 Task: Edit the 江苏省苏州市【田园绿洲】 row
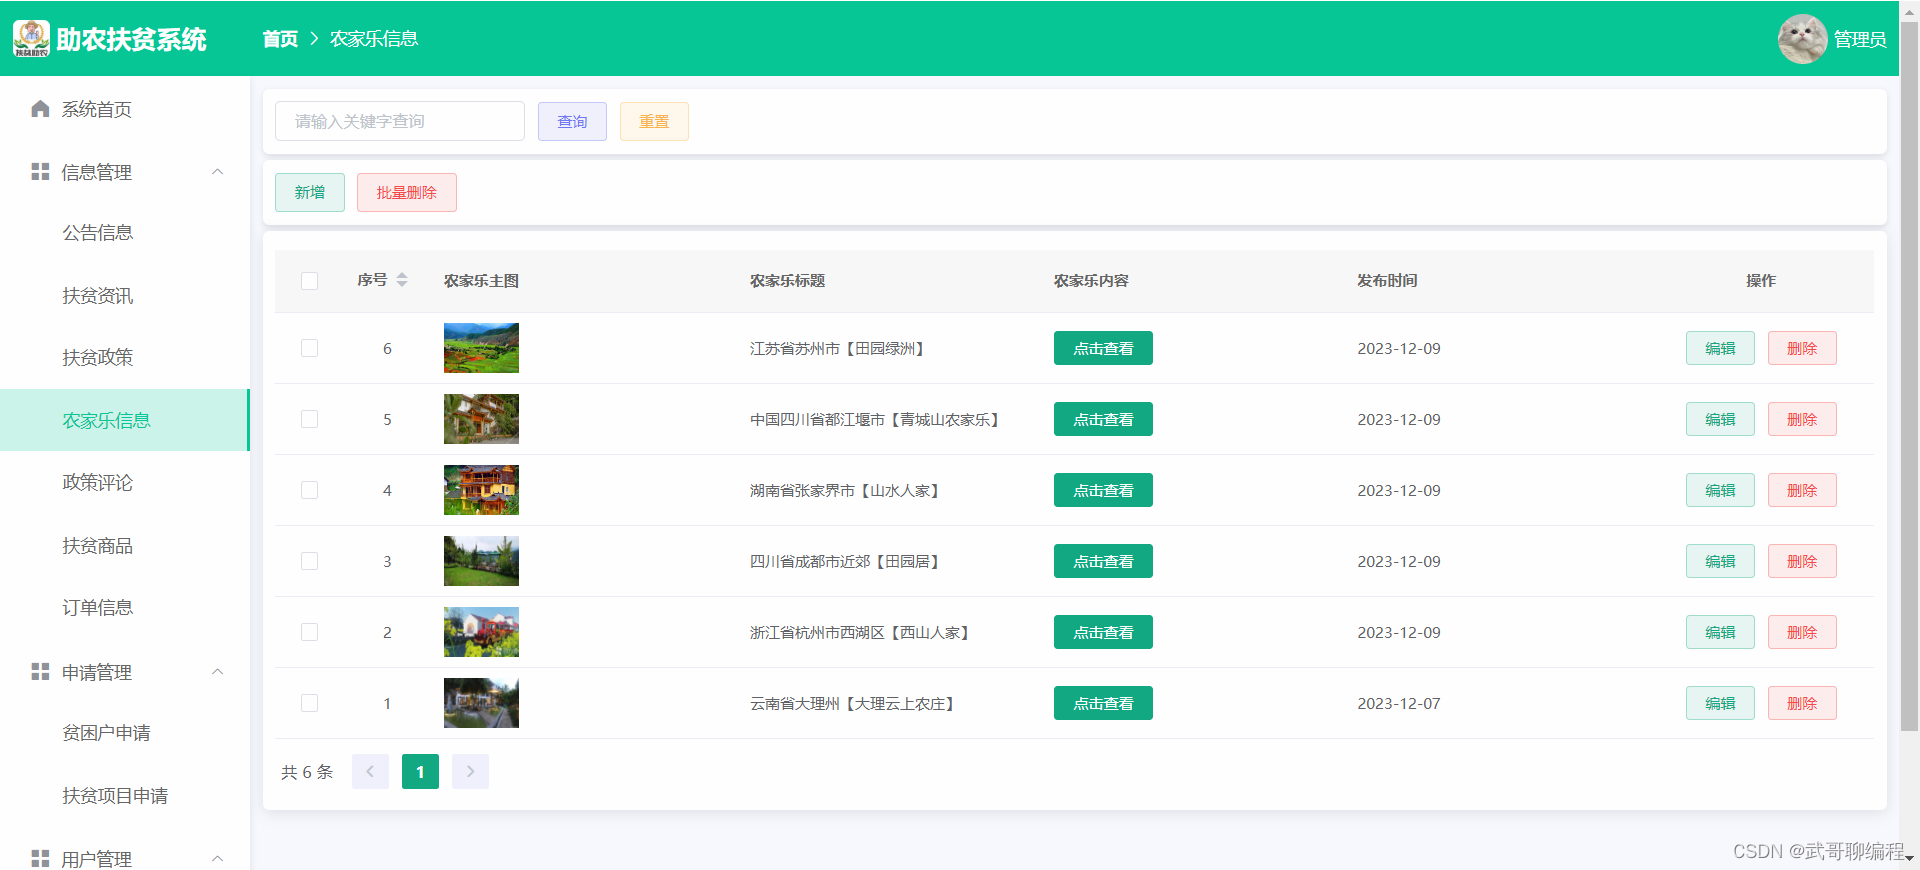coord(1720,348)
